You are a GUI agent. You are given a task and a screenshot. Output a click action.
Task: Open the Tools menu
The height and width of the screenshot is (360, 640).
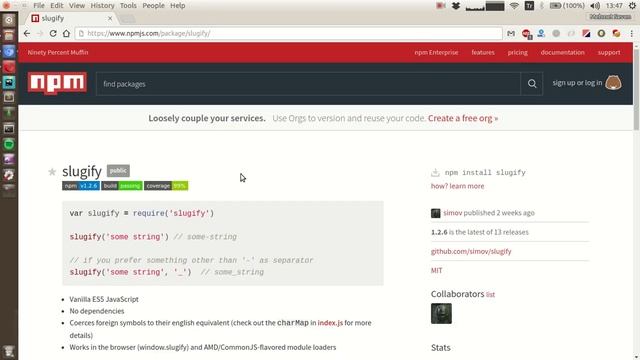(128, 6)
